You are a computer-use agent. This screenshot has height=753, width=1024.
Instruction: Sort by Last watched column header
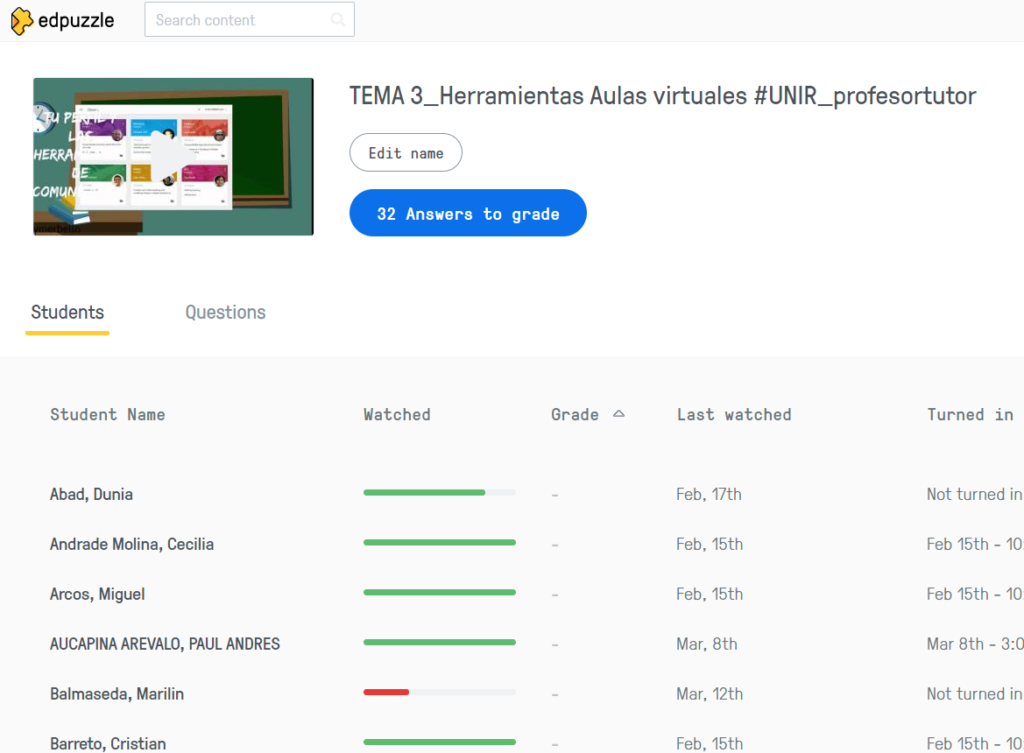(733, 414)
